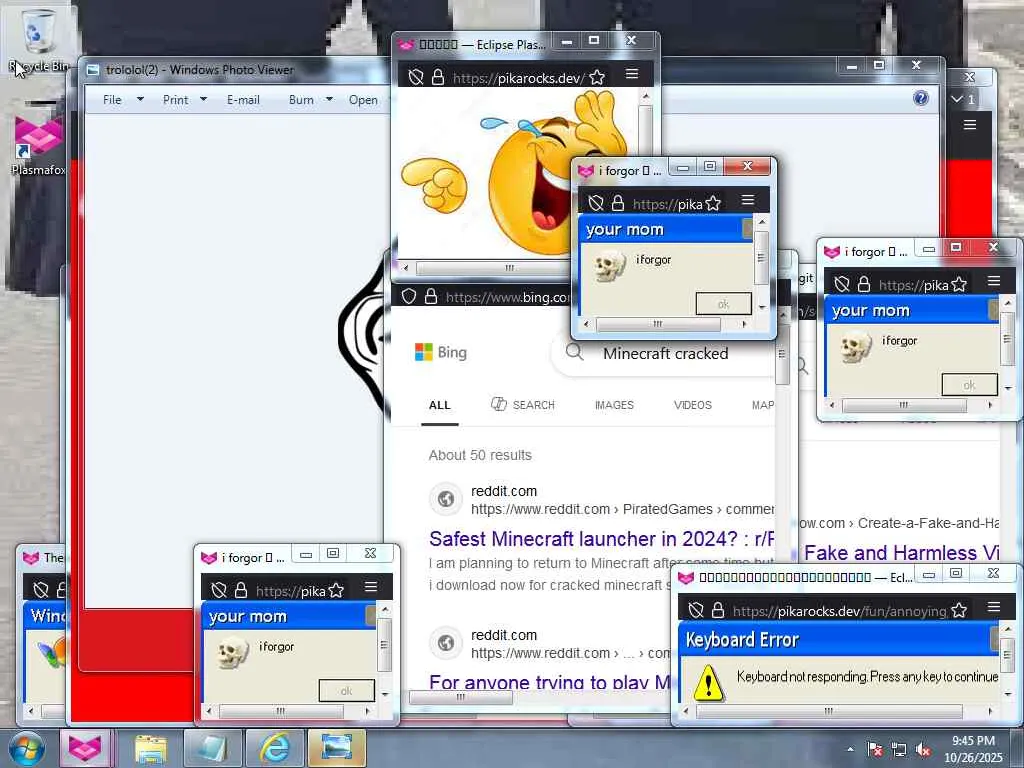
Task: Open the Plasmafox desktop shortcut
Action: 39,144
